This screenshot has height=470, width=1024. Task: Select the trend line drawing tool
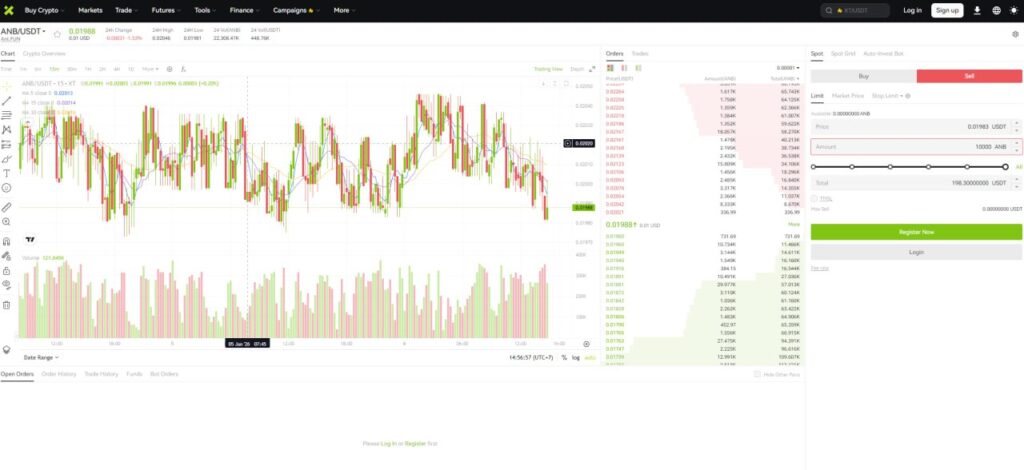(7, 101)
